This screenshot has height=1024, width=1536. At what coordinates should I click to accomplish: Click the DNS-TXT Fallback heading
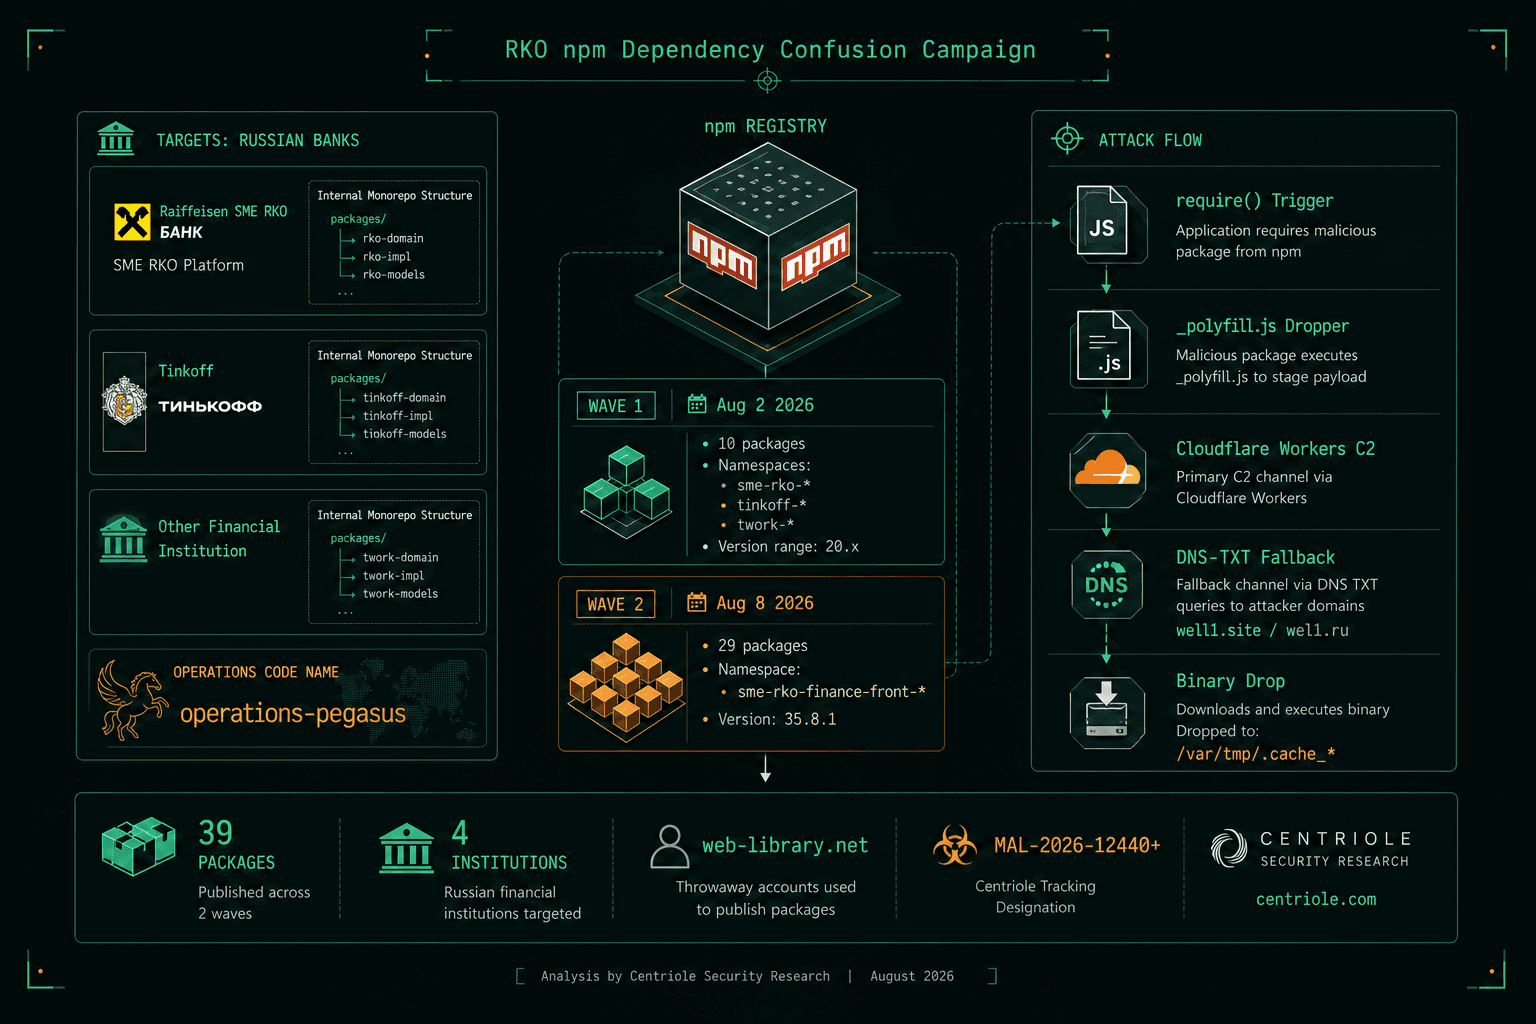pyautogui.click(x=1255, y=557)
